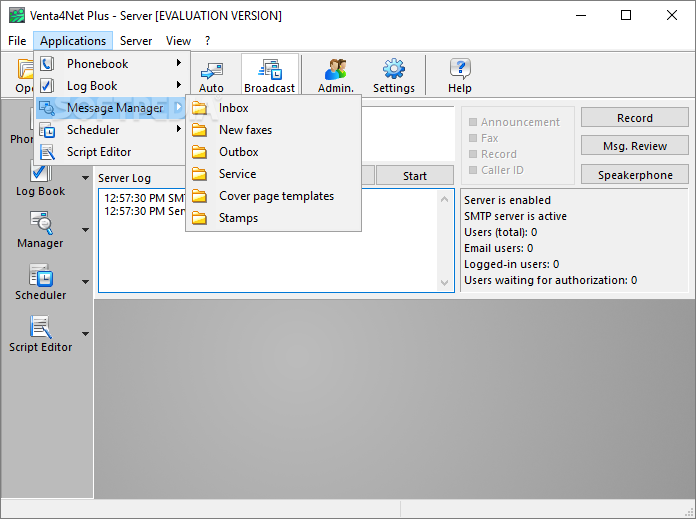Choose Cover page templates from submenu
This screenshot has width=696, height=519.
point(273,196)
